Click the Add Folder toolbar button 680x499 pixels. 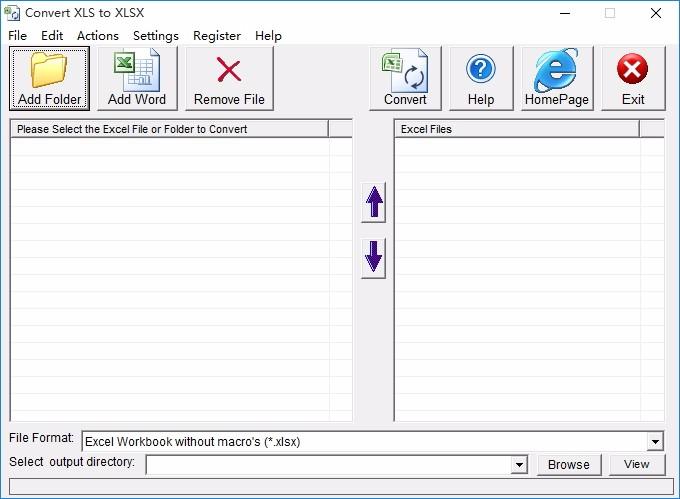pyautogui.click(x=49, y=78)
